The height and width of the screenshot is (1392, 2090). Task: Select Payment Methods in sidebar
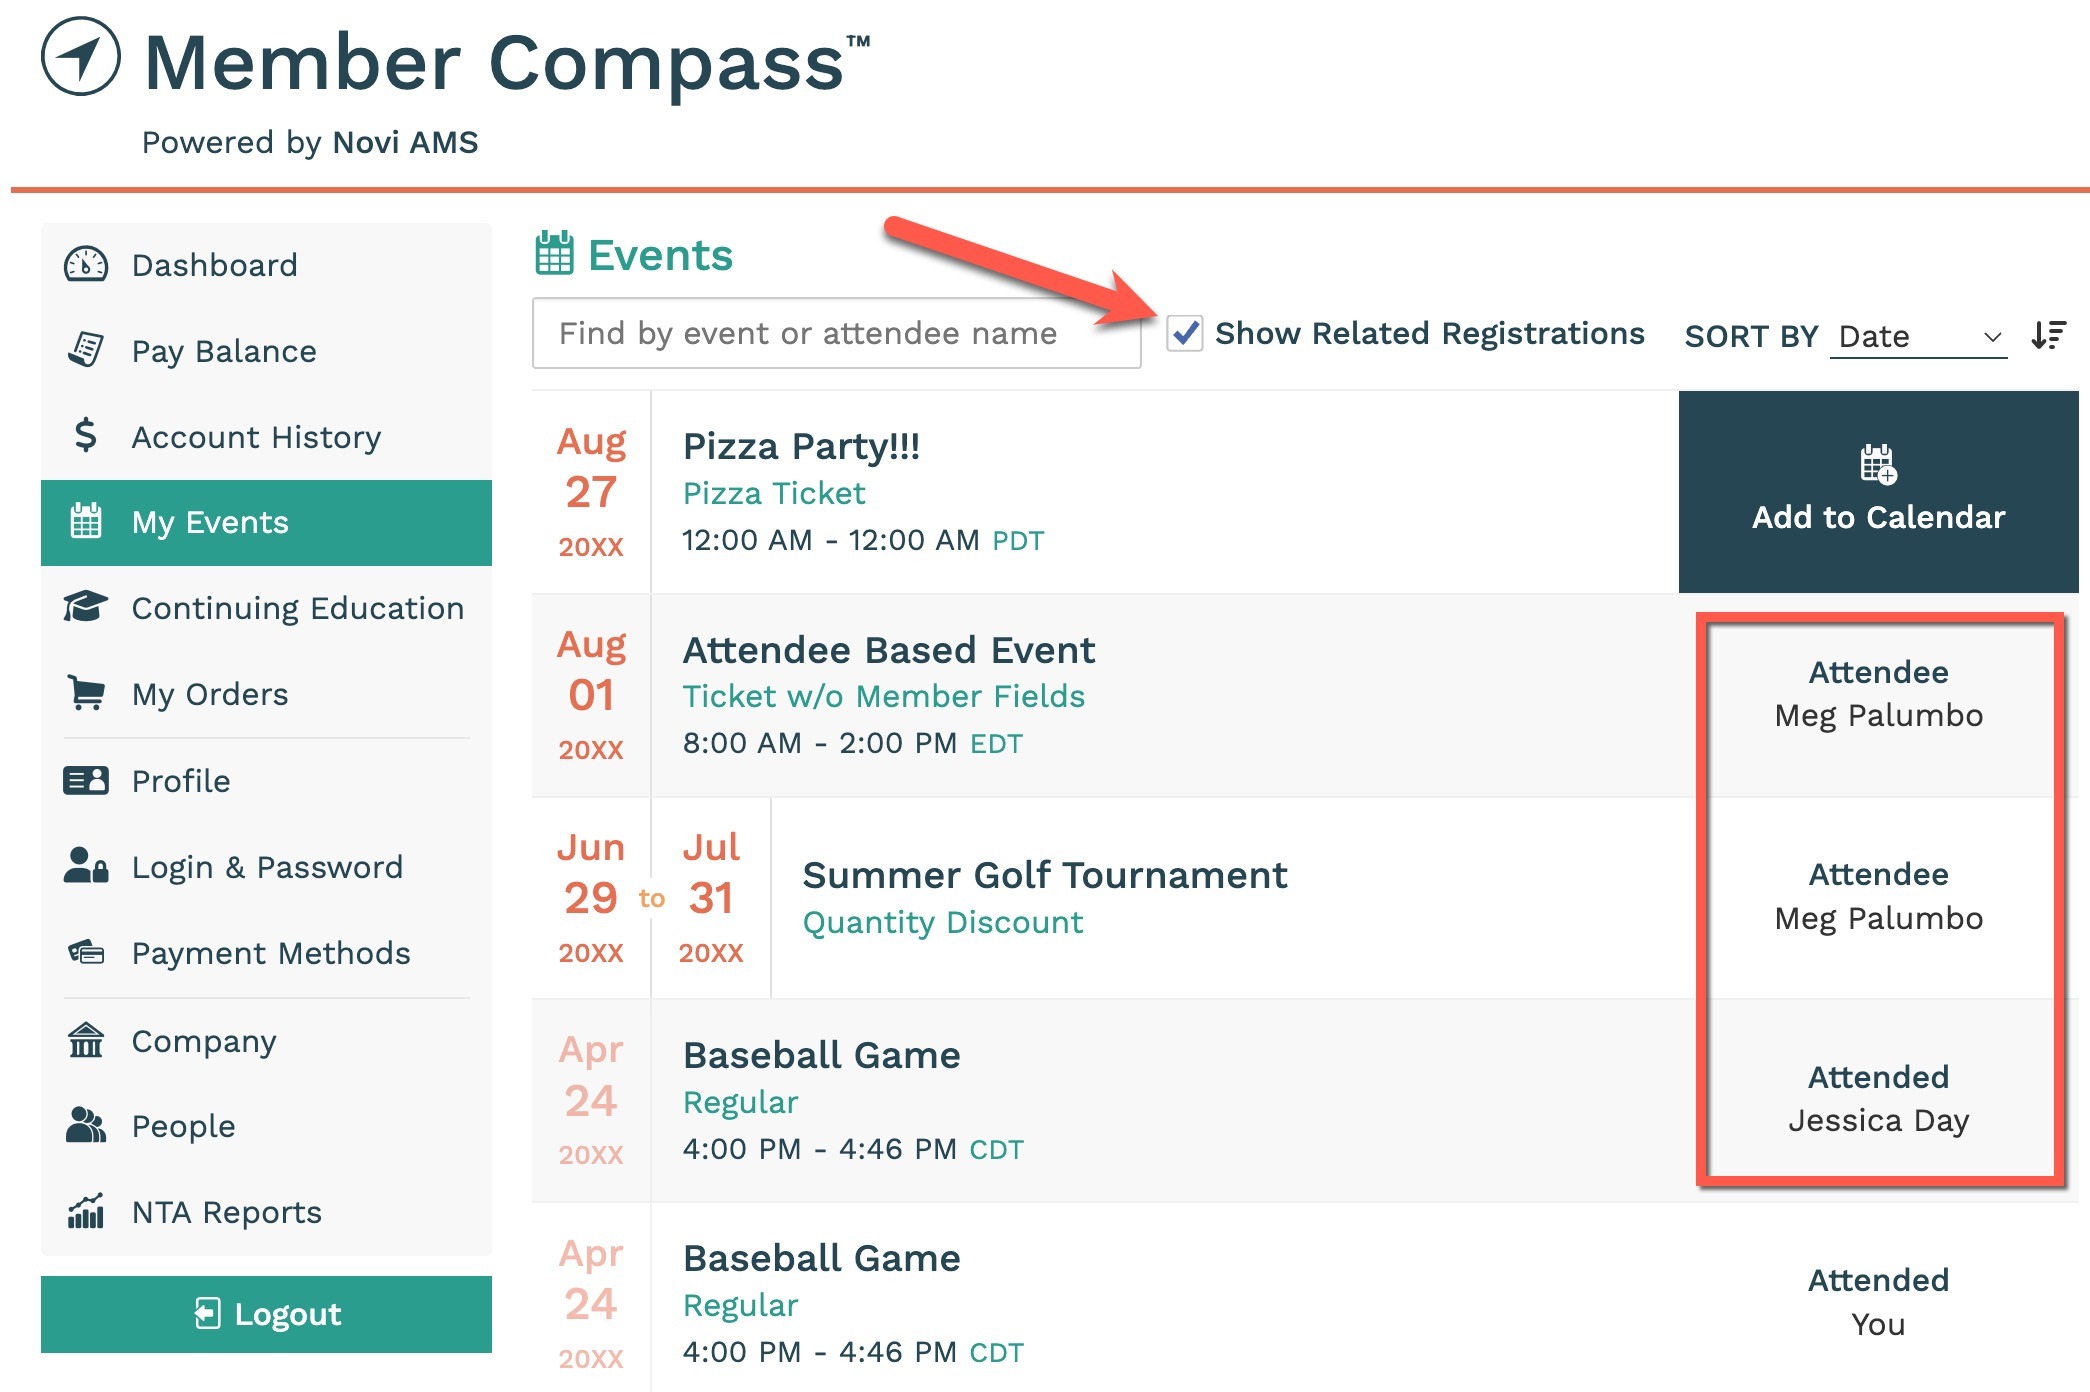point(266,952)
